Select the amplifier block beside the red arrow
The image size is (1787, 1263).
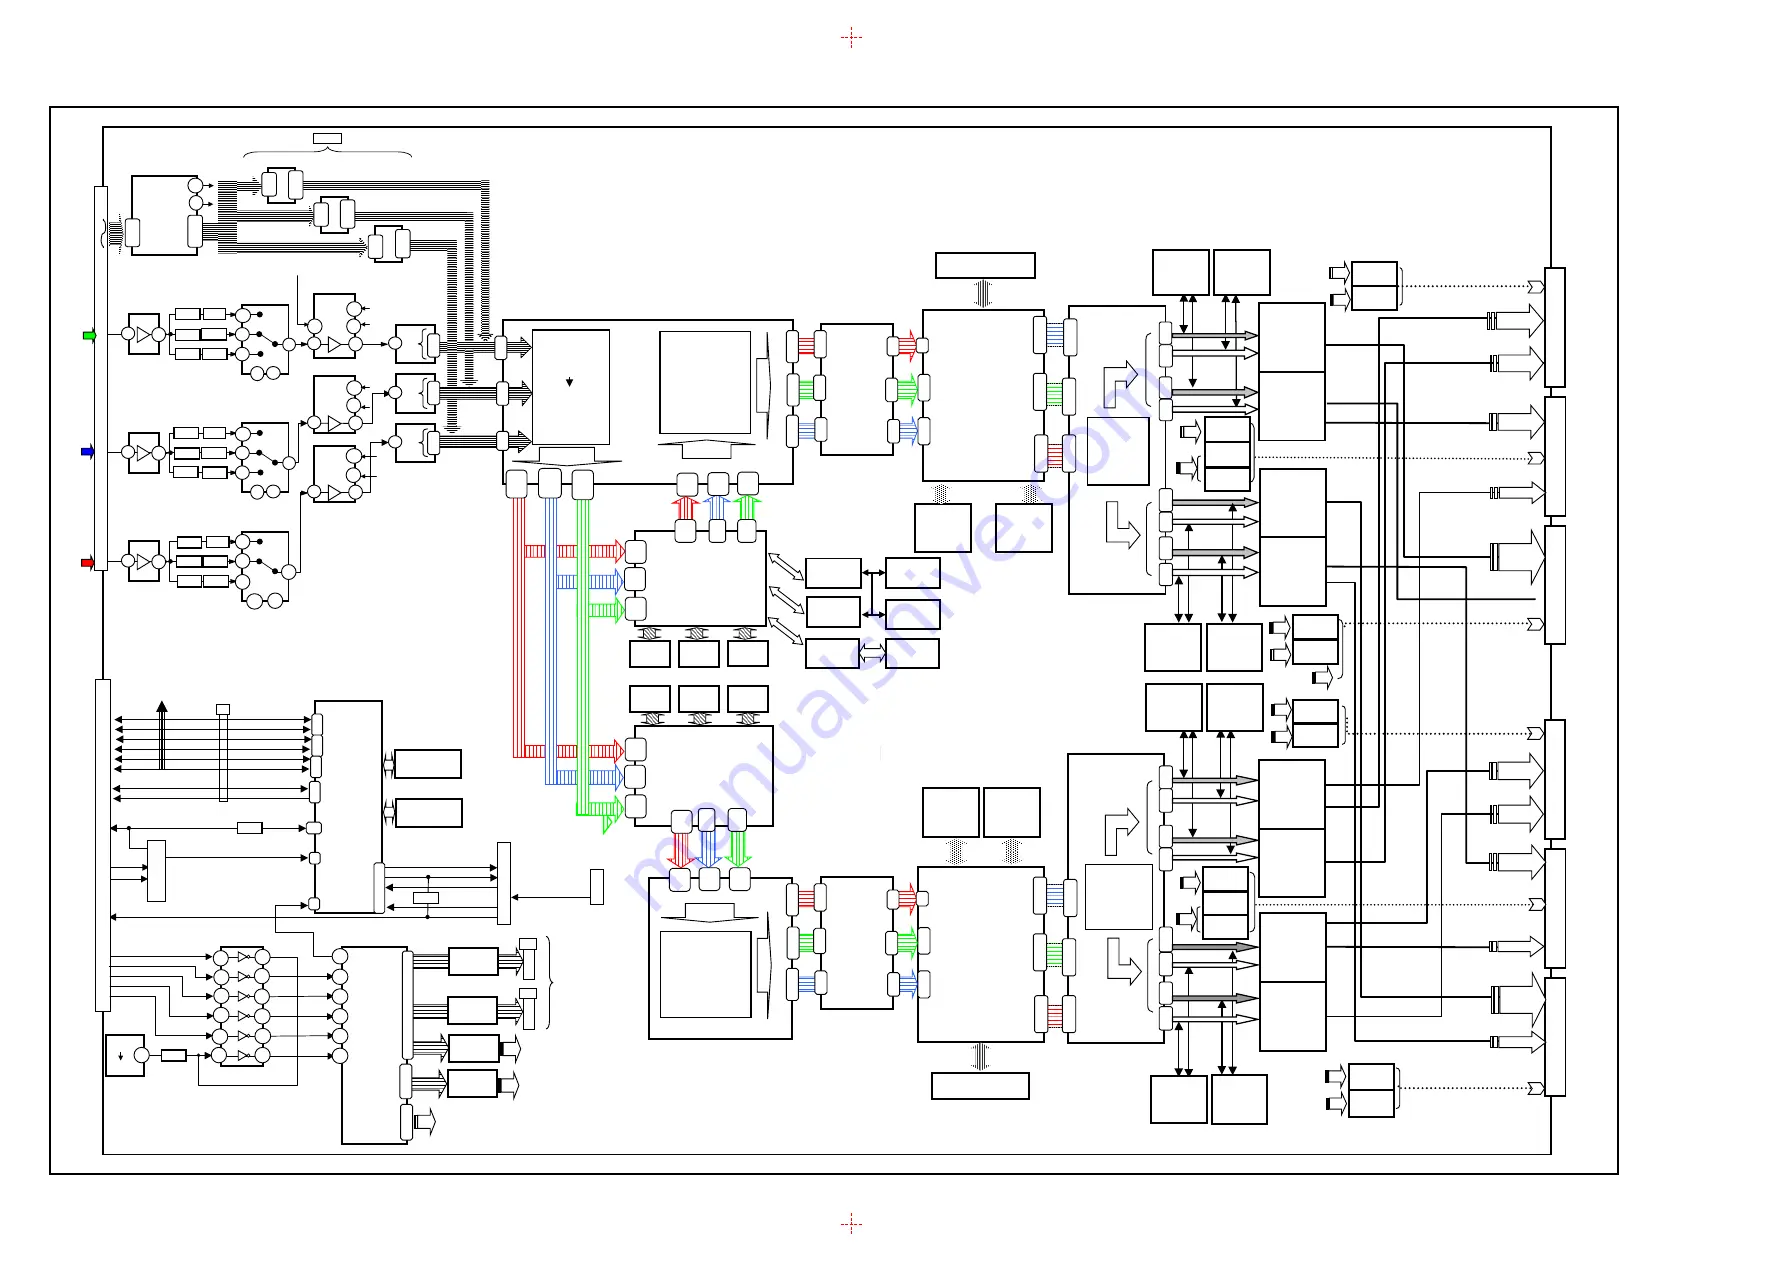coord(144,561)
